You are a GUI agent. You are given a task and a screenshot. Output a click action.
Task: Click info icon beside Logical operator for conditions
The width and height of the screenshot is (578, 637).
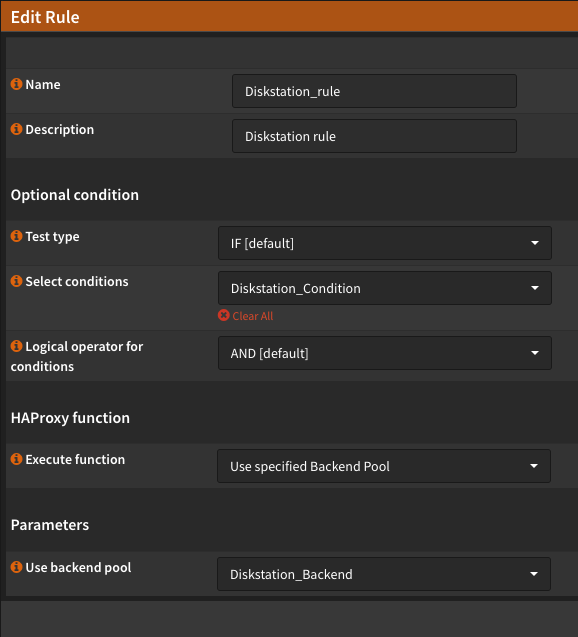[x=16, y=346]
